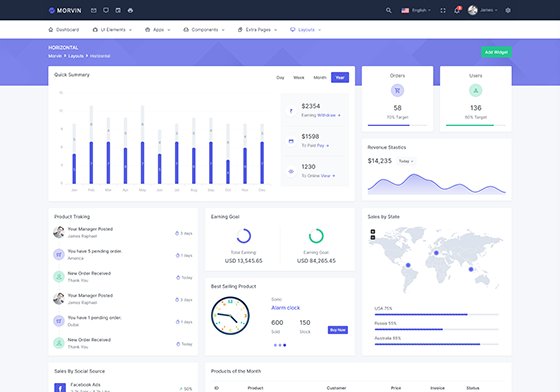Open the Today revenue dropdown

click(x=406, y=161)
